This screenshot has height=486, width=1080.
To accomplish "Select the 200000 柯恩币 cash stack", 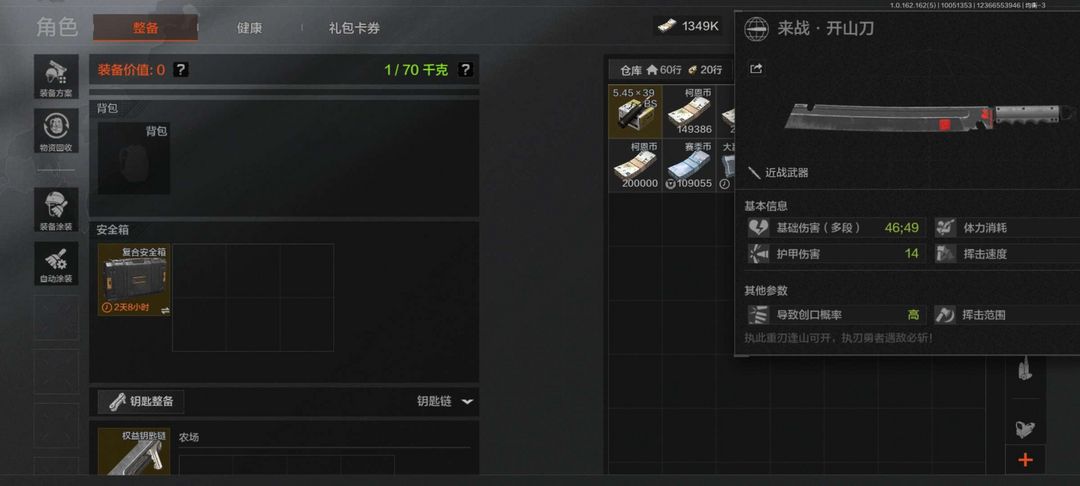I will [635, 165].
